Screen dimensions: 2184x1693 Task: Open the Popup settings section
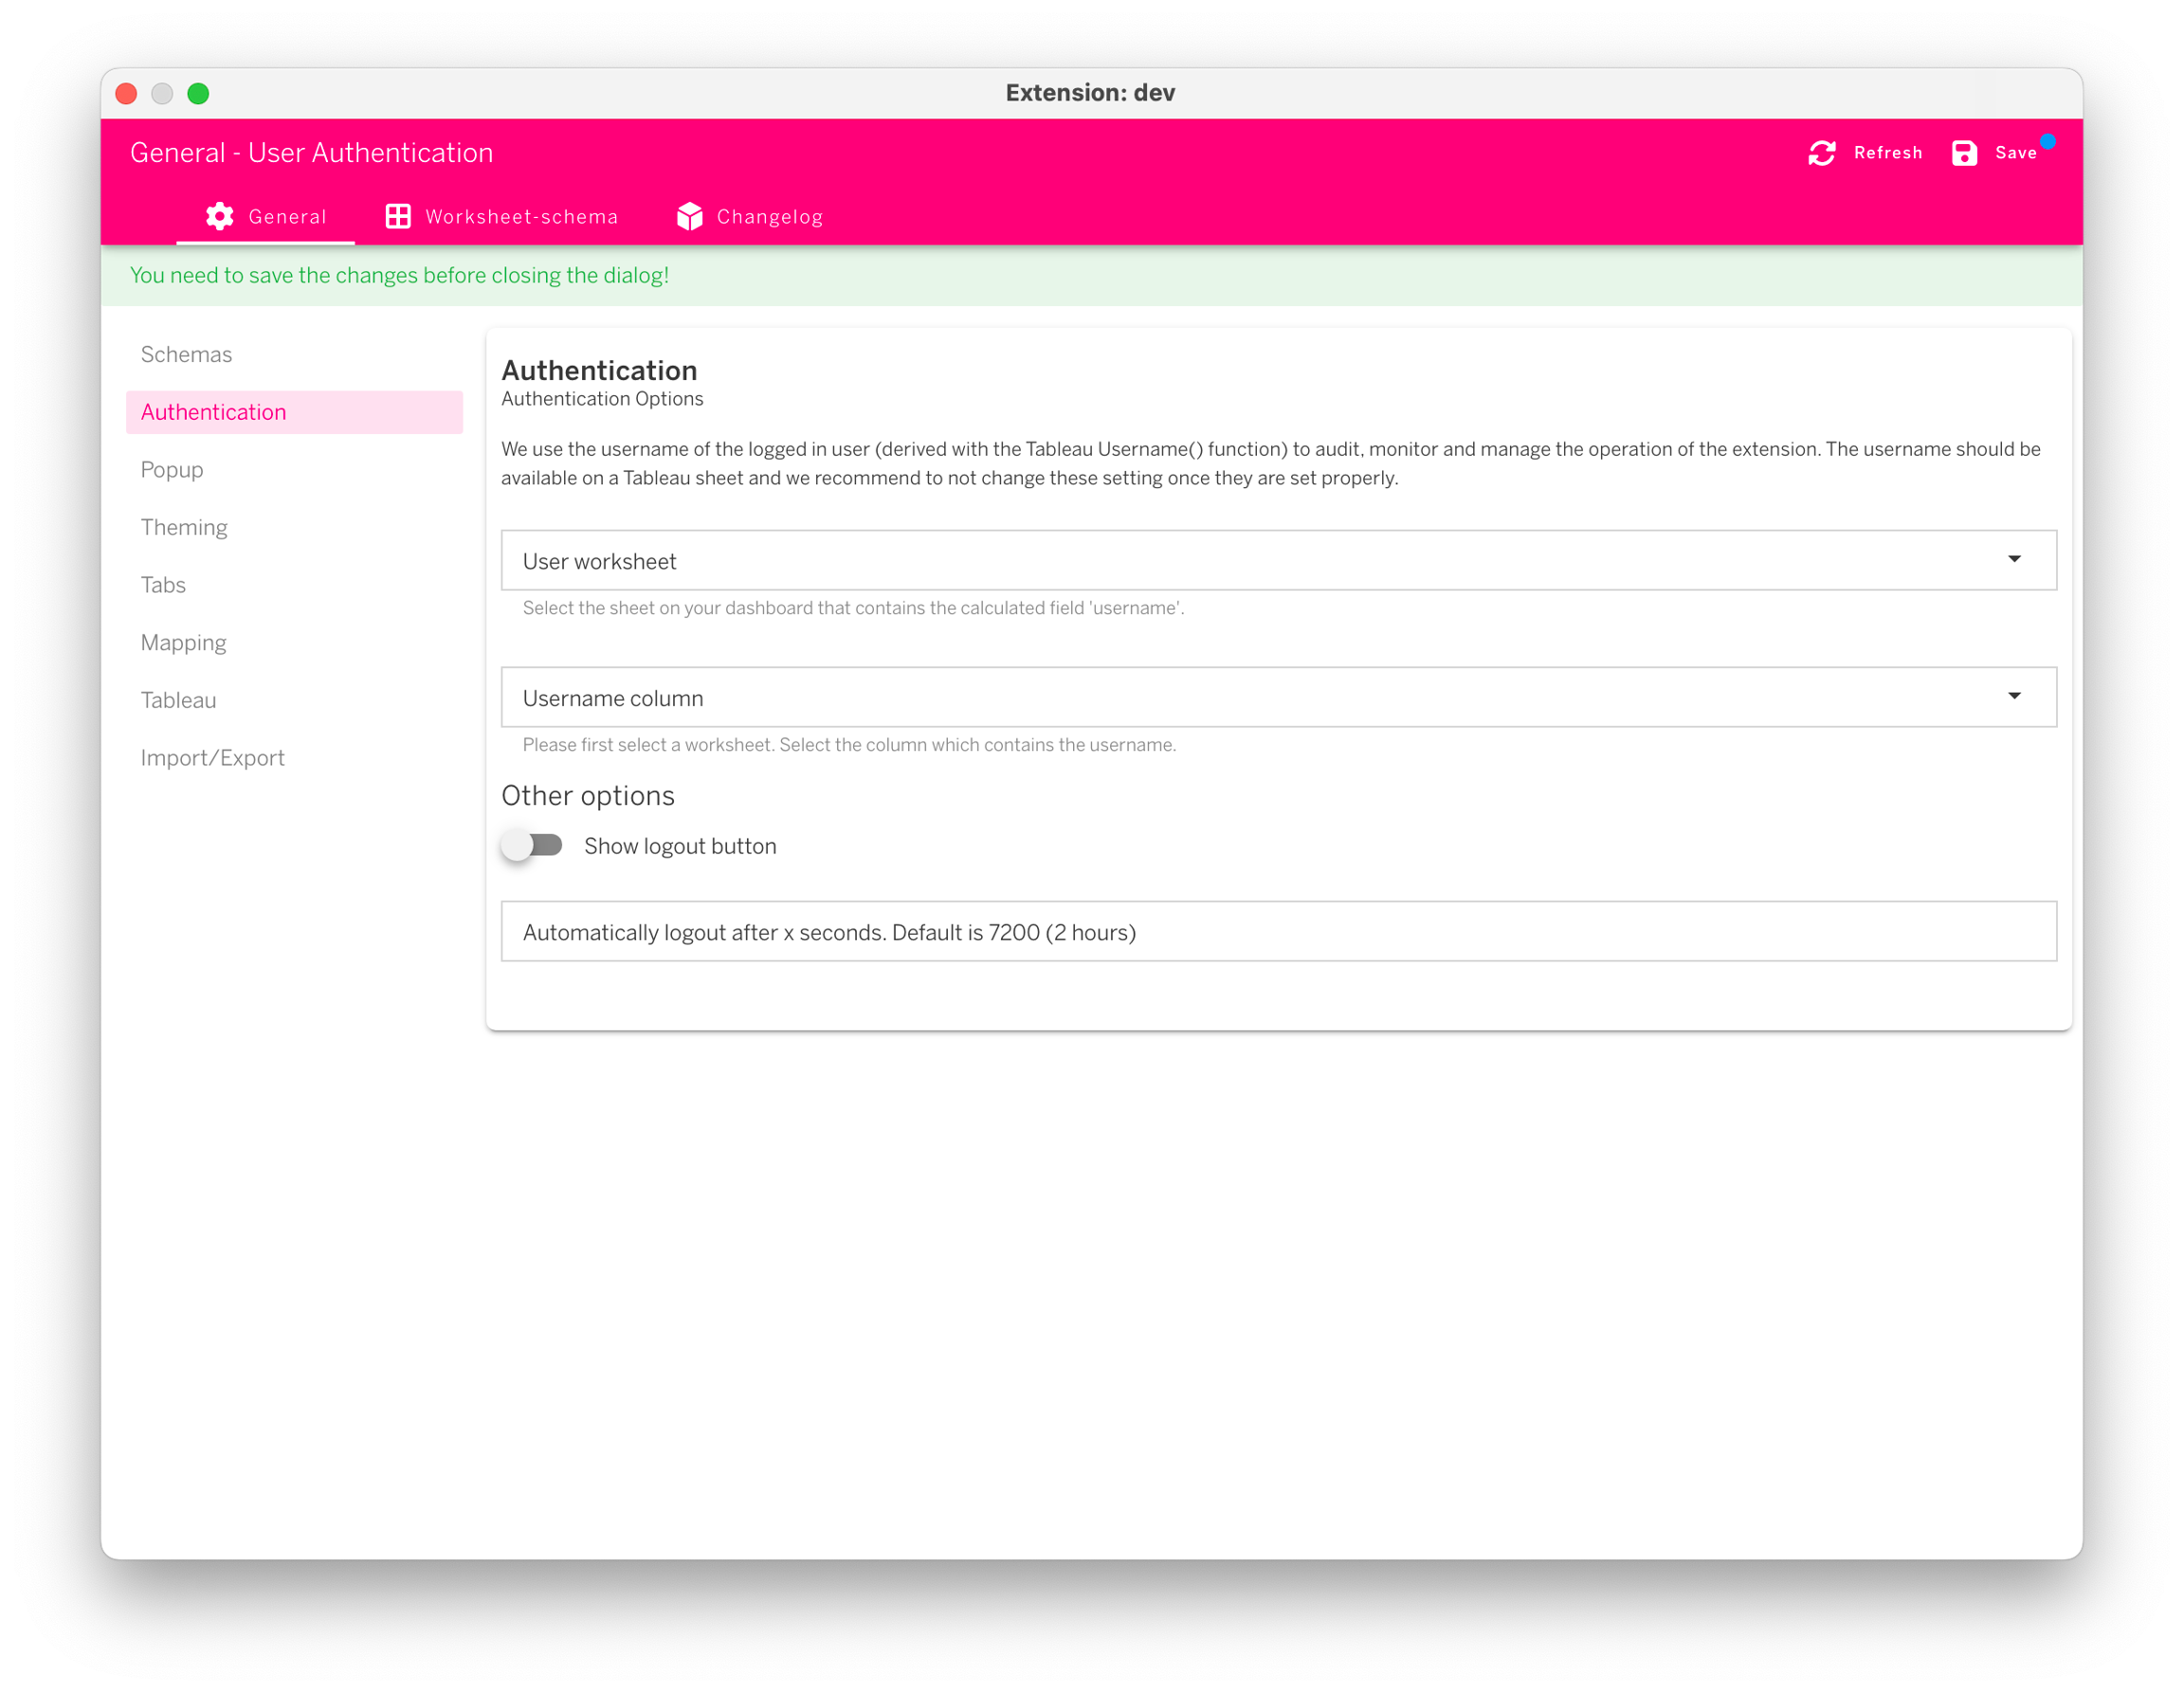pyautogui.click(x=172, y=470)
